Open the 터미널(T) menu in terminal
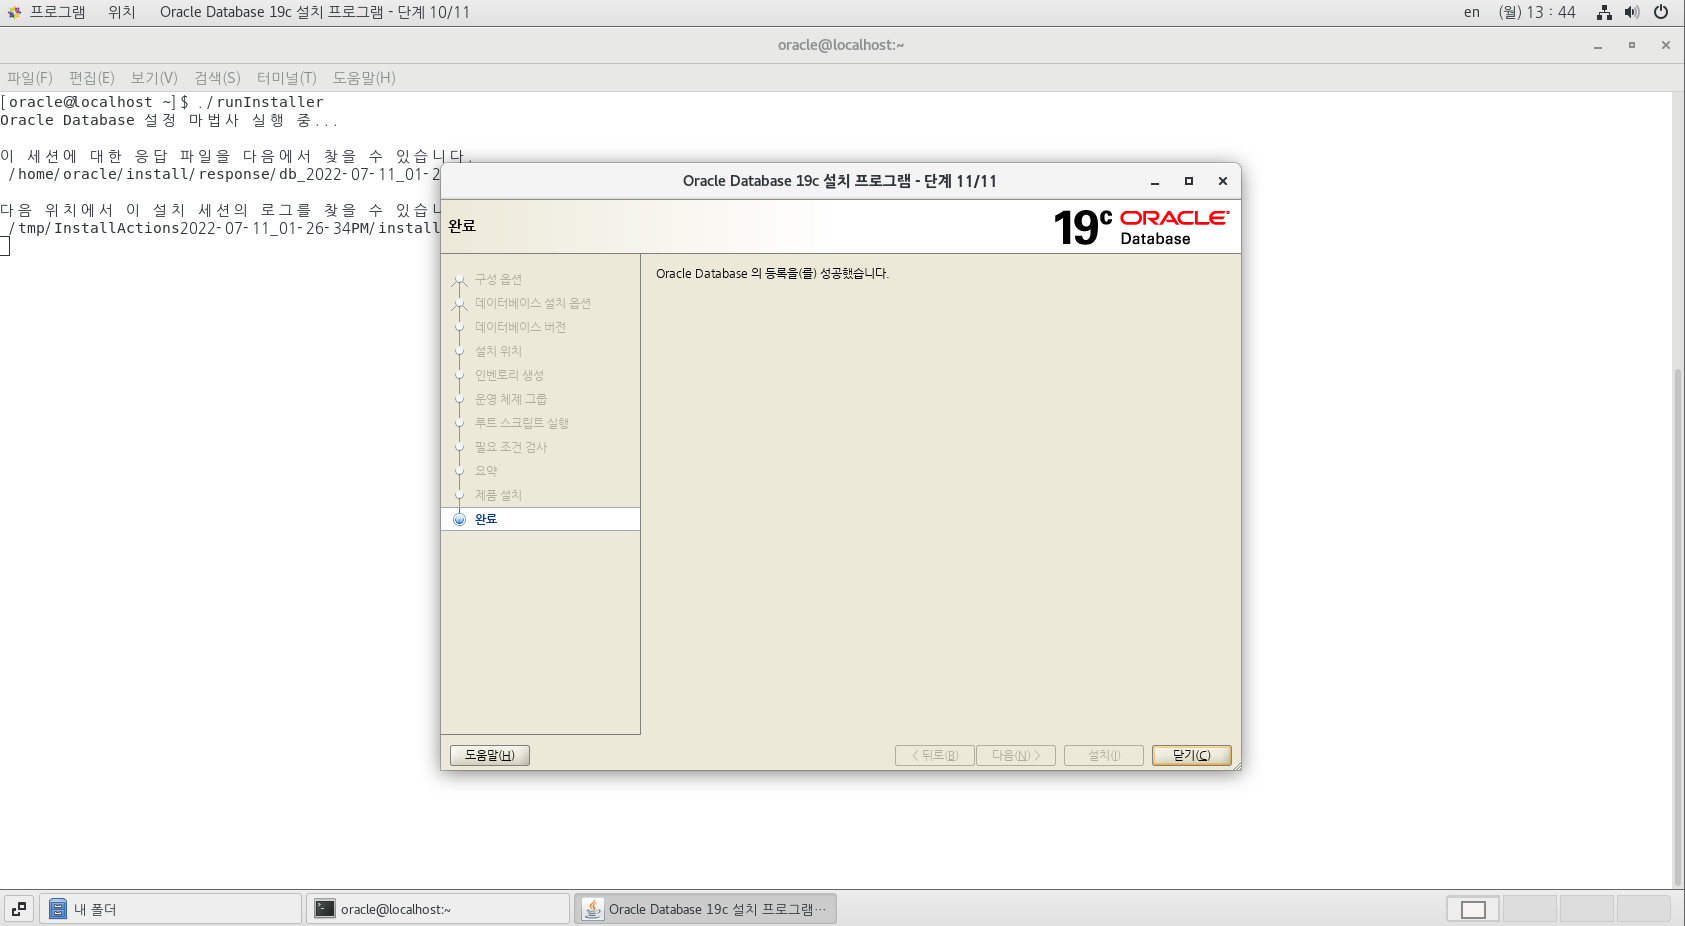This screenshot has width=1685, height=926. coord(287,78)
